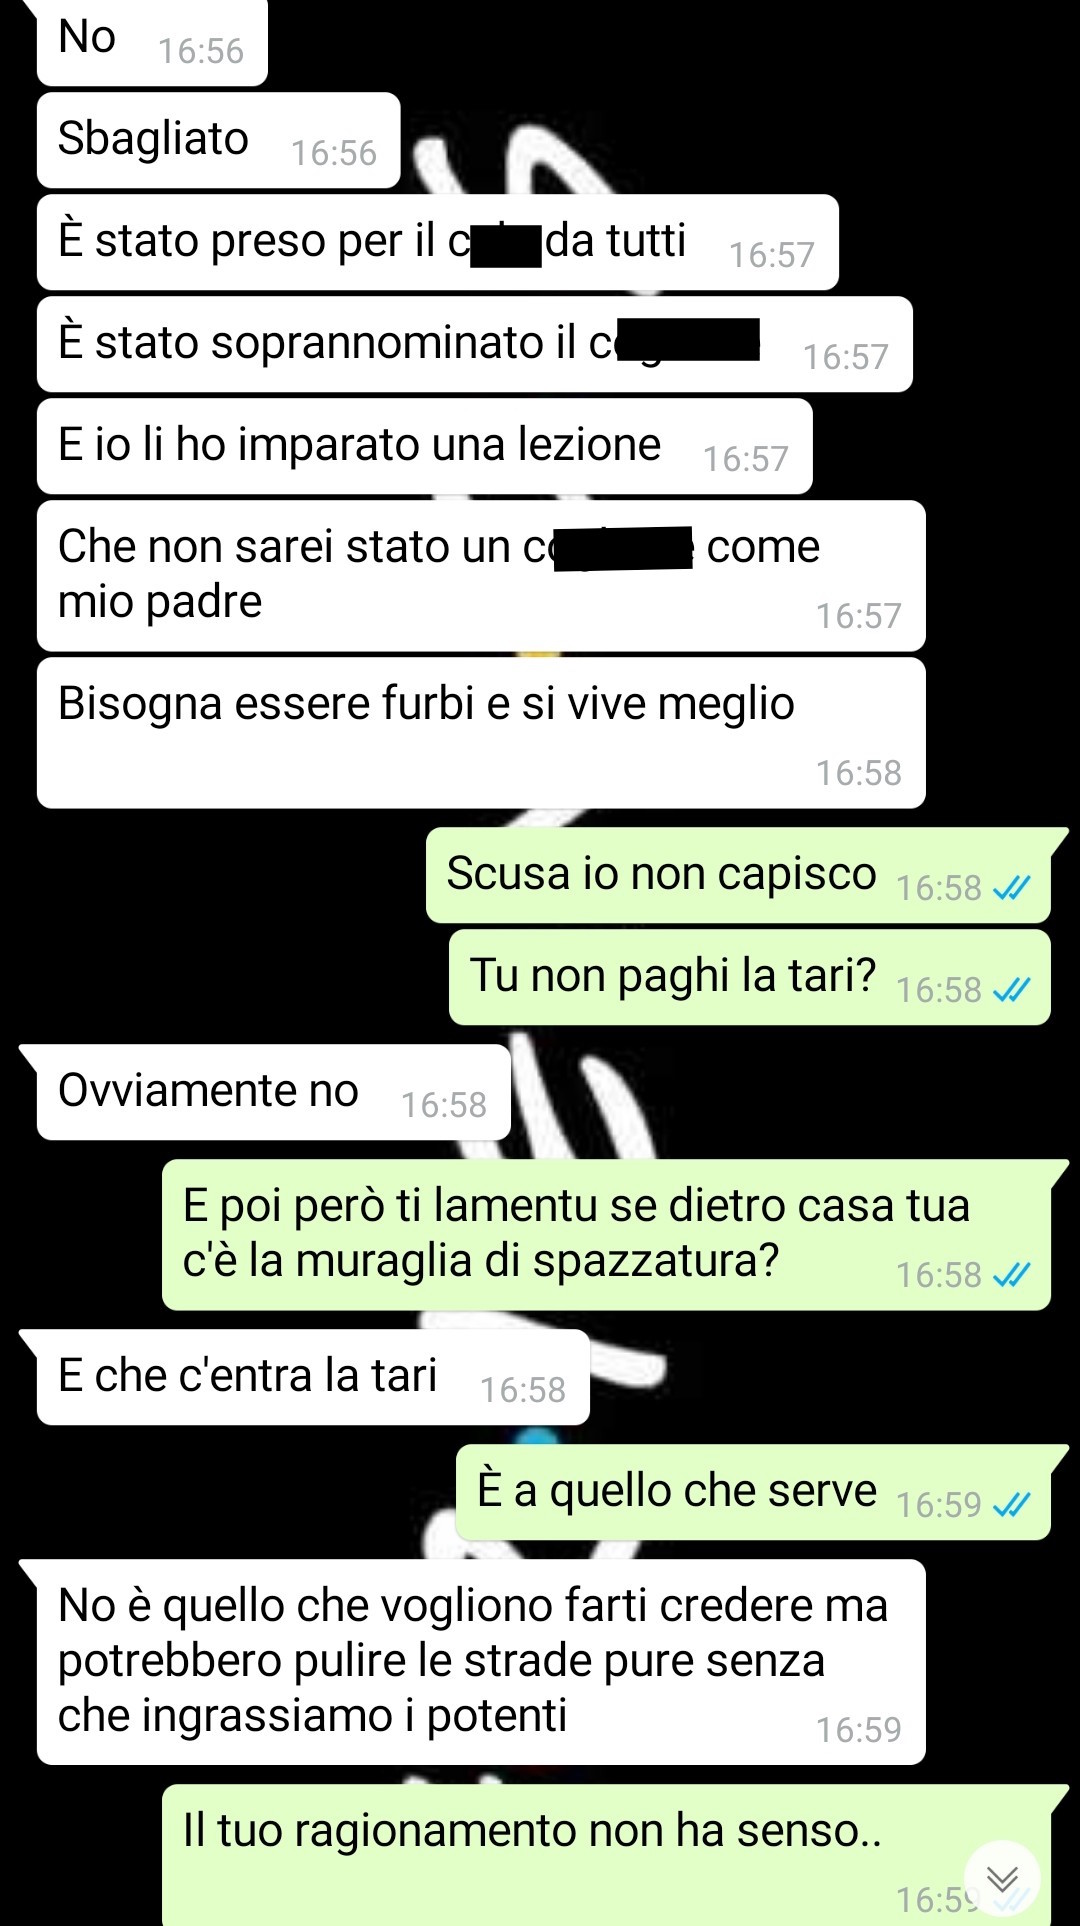Image resolution: width=1080 pixels, height=1926 pixels.
Task: Select the 'Il tuo ragionamento non ha senso..' message
Action: coord(606,1855)
